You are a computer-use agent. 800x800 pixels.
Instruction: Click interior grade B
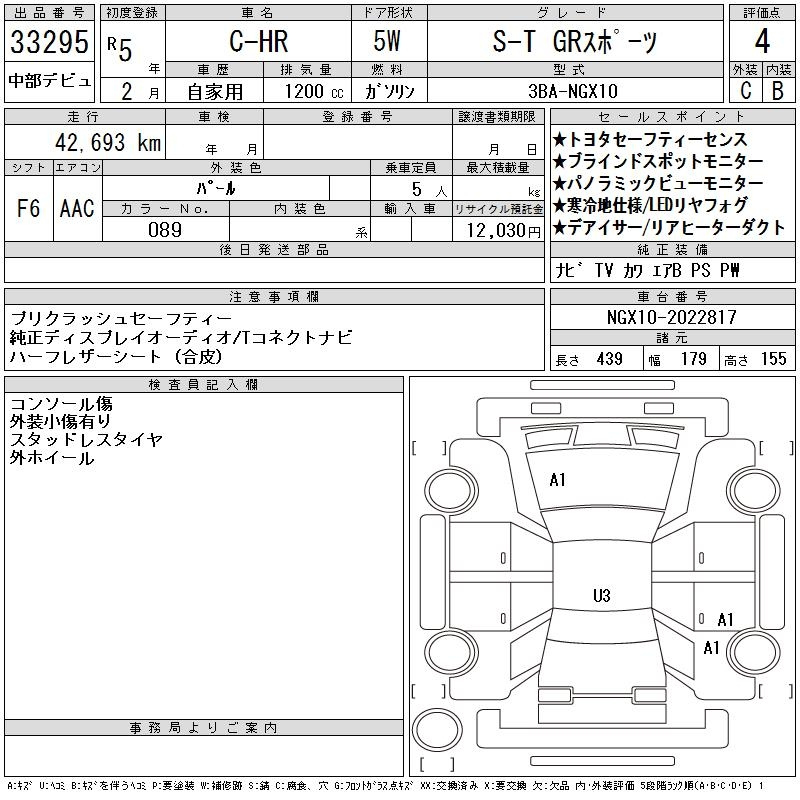tap(778, 90)
